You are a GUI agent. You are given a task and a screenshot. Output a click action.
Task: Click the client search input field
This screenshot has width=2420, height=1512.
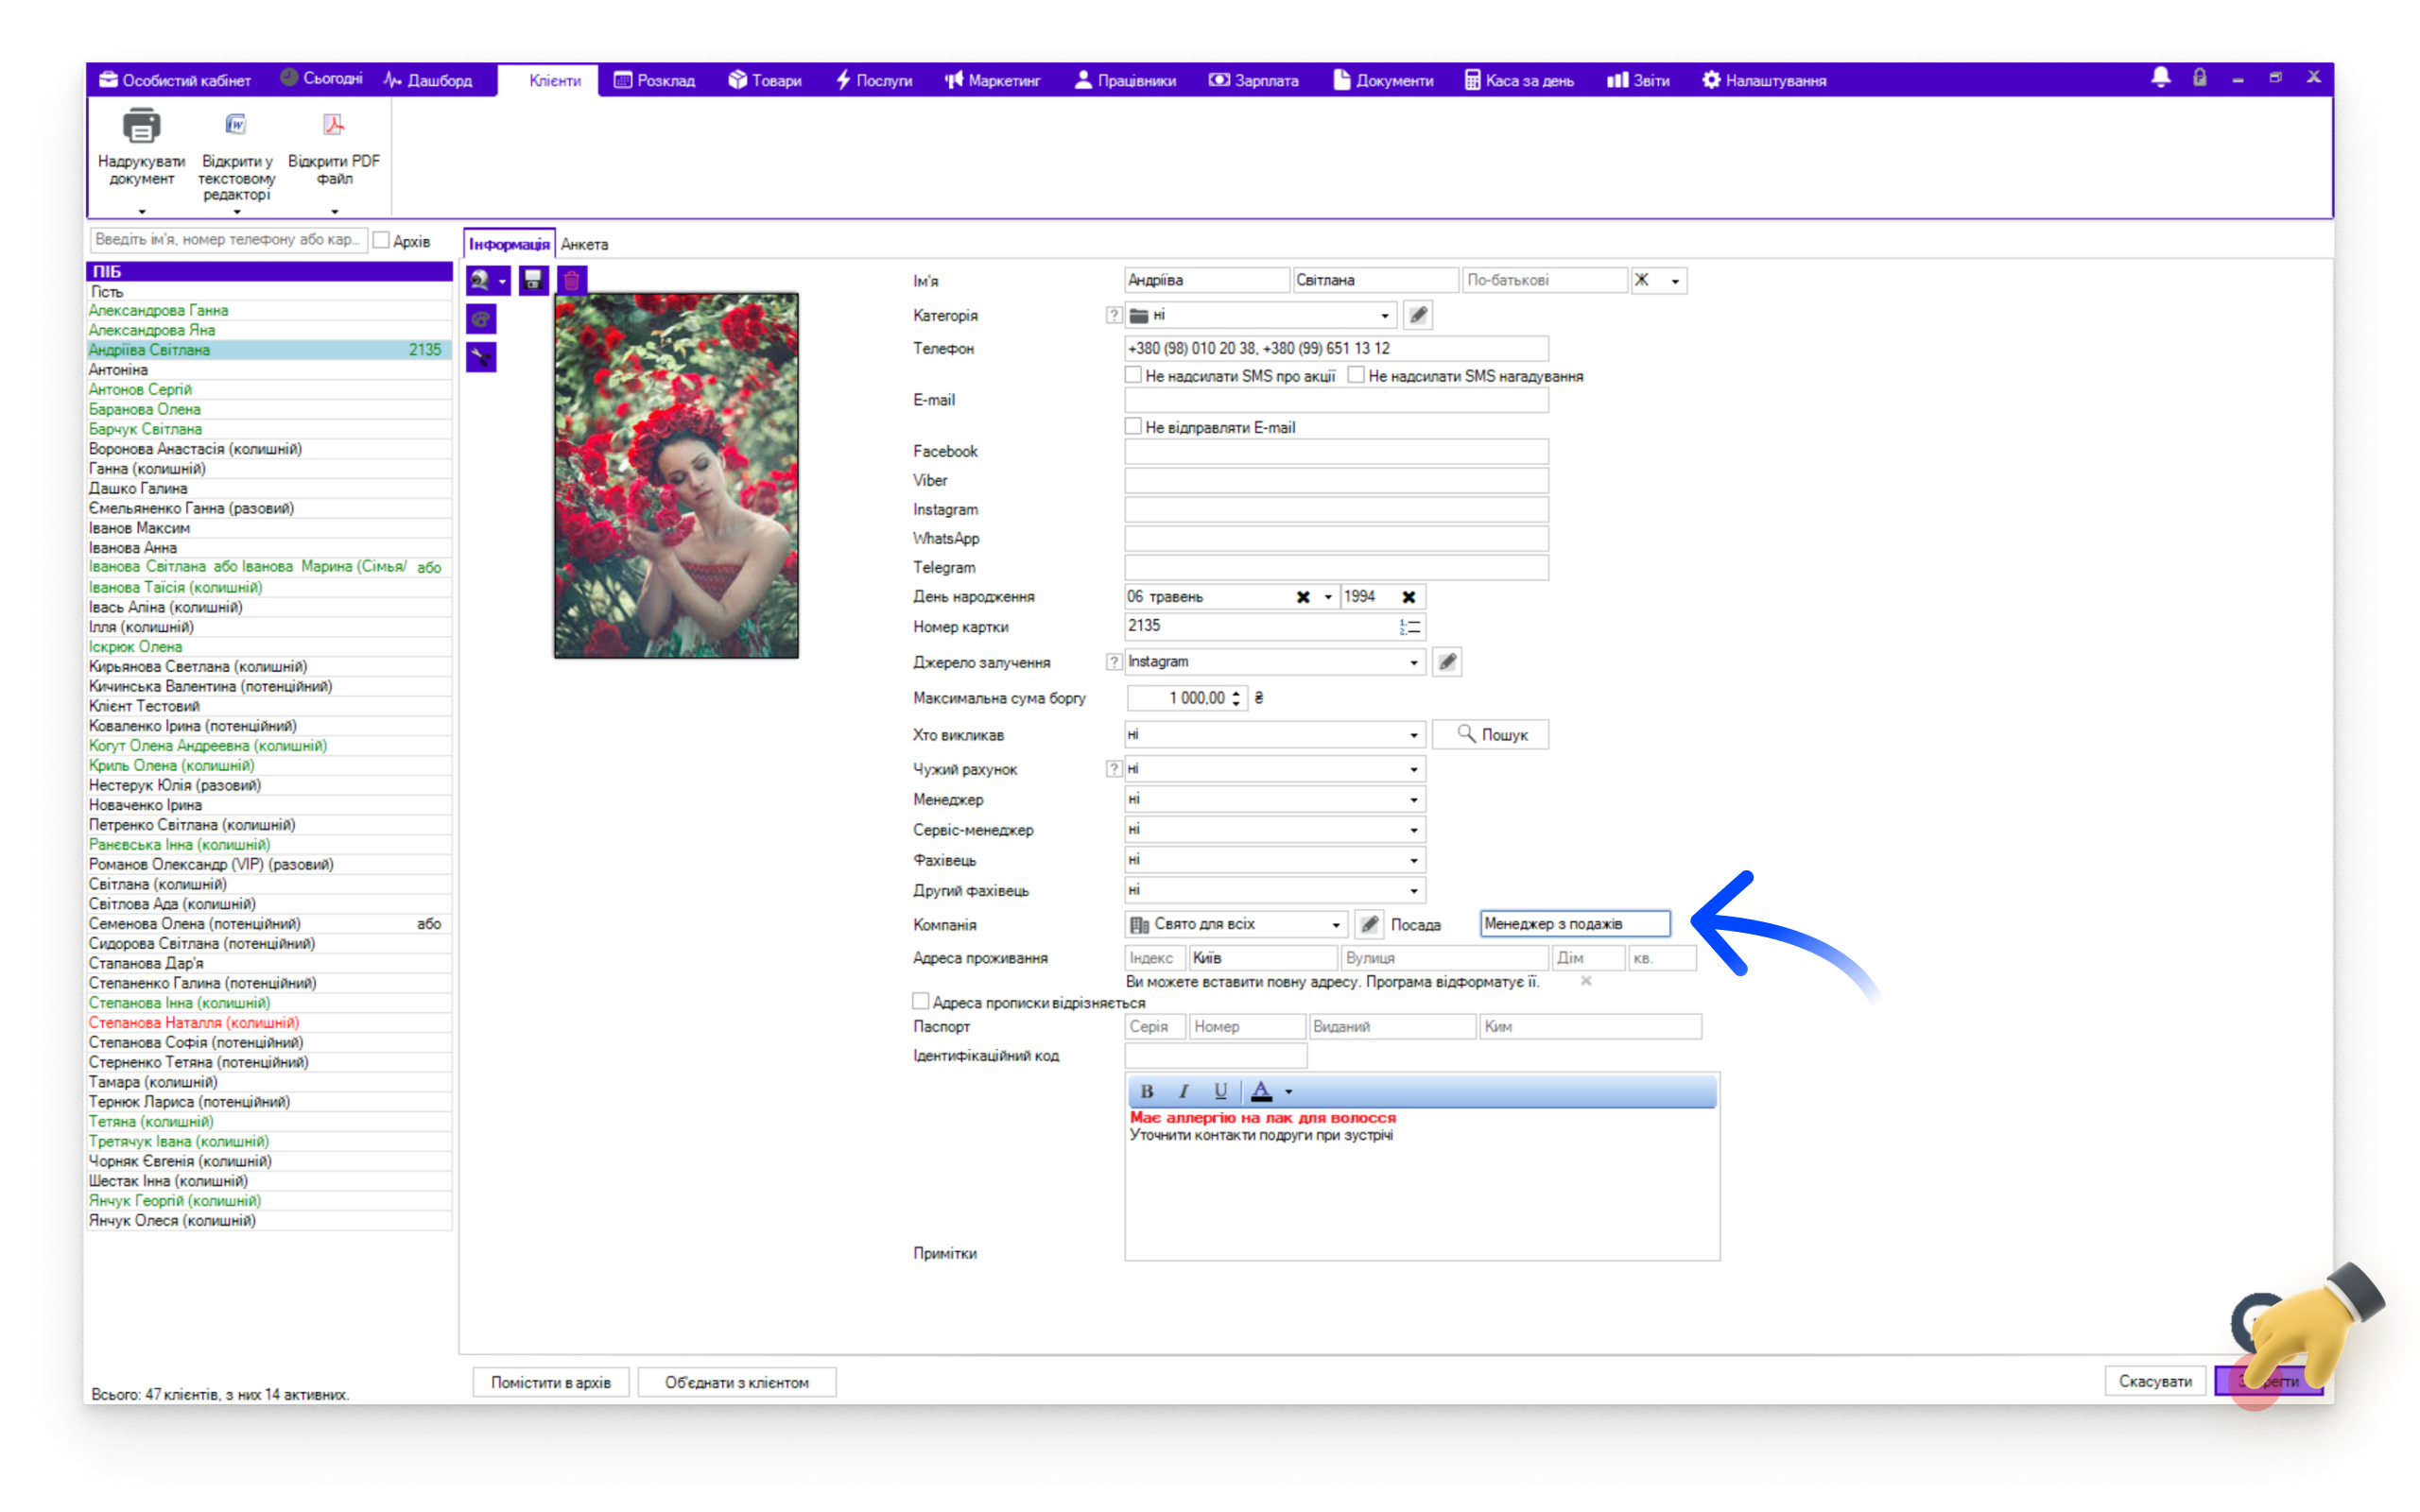(229, 240)
